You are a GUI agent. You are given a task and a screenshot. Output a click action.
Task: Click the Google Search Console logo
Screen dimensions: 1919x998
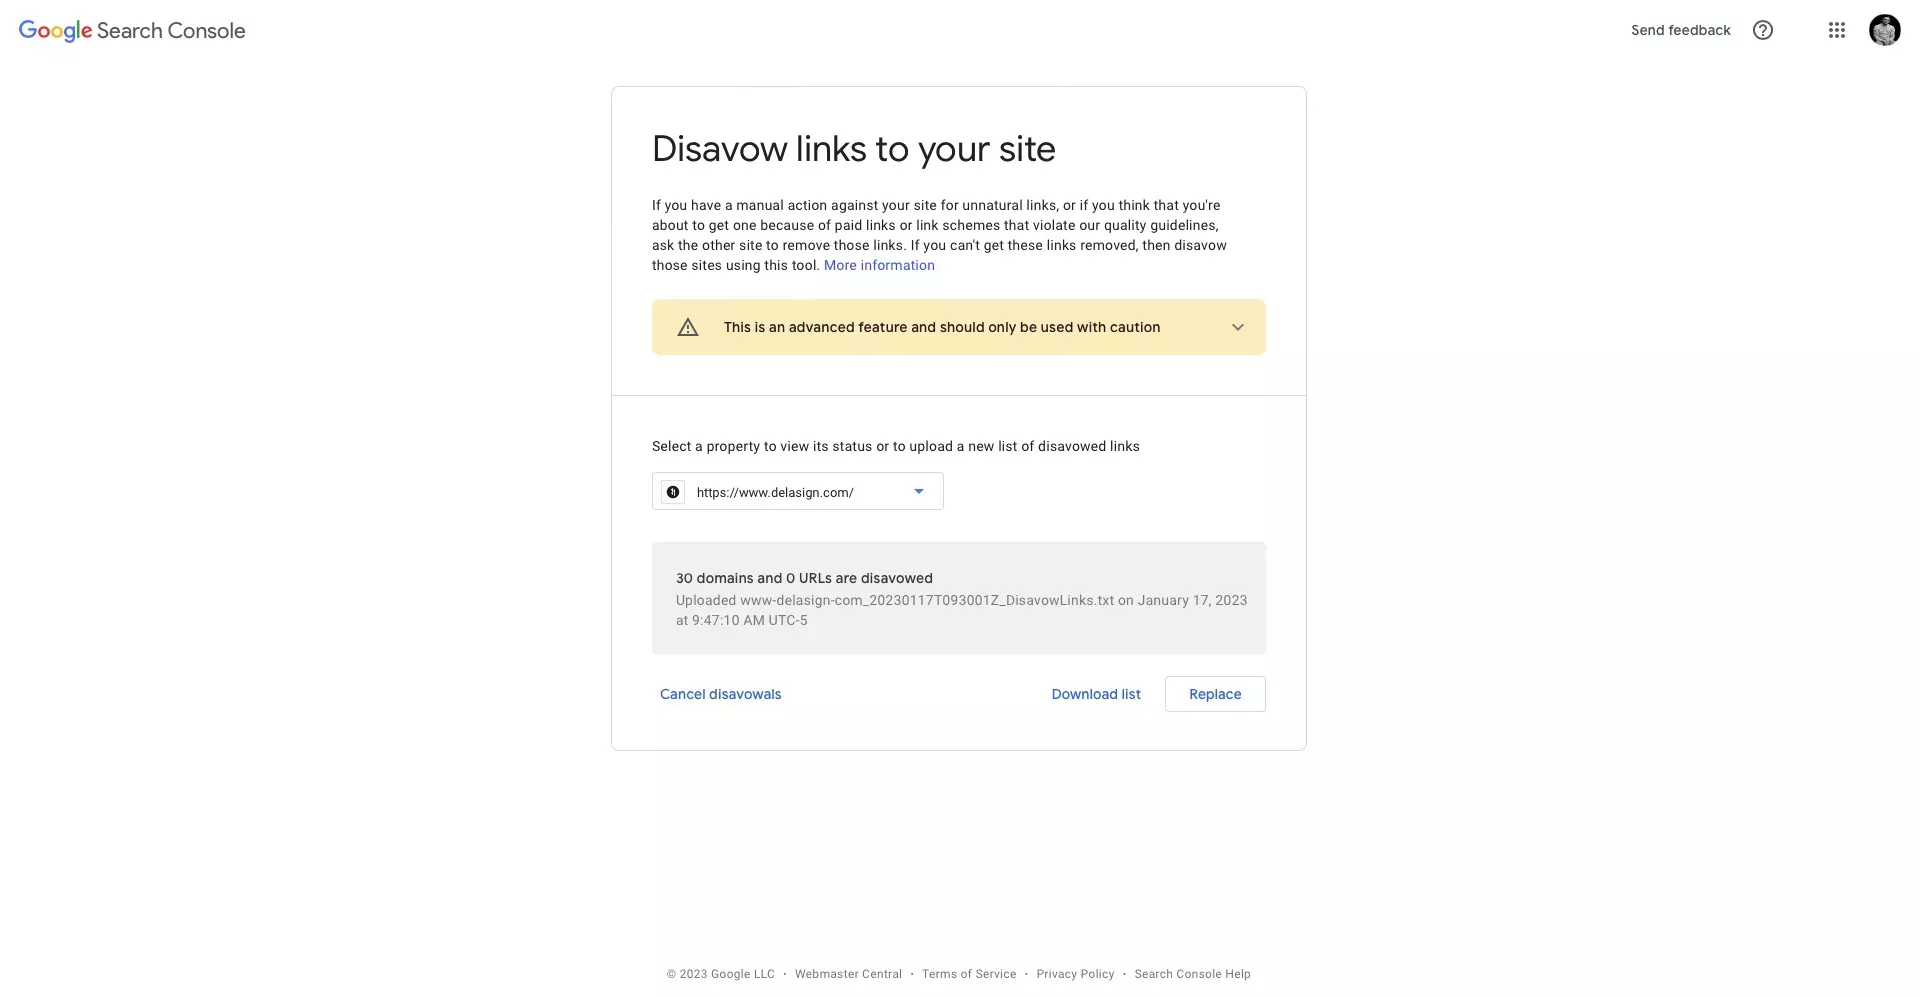pyautogui.click(x=132, y=31)
